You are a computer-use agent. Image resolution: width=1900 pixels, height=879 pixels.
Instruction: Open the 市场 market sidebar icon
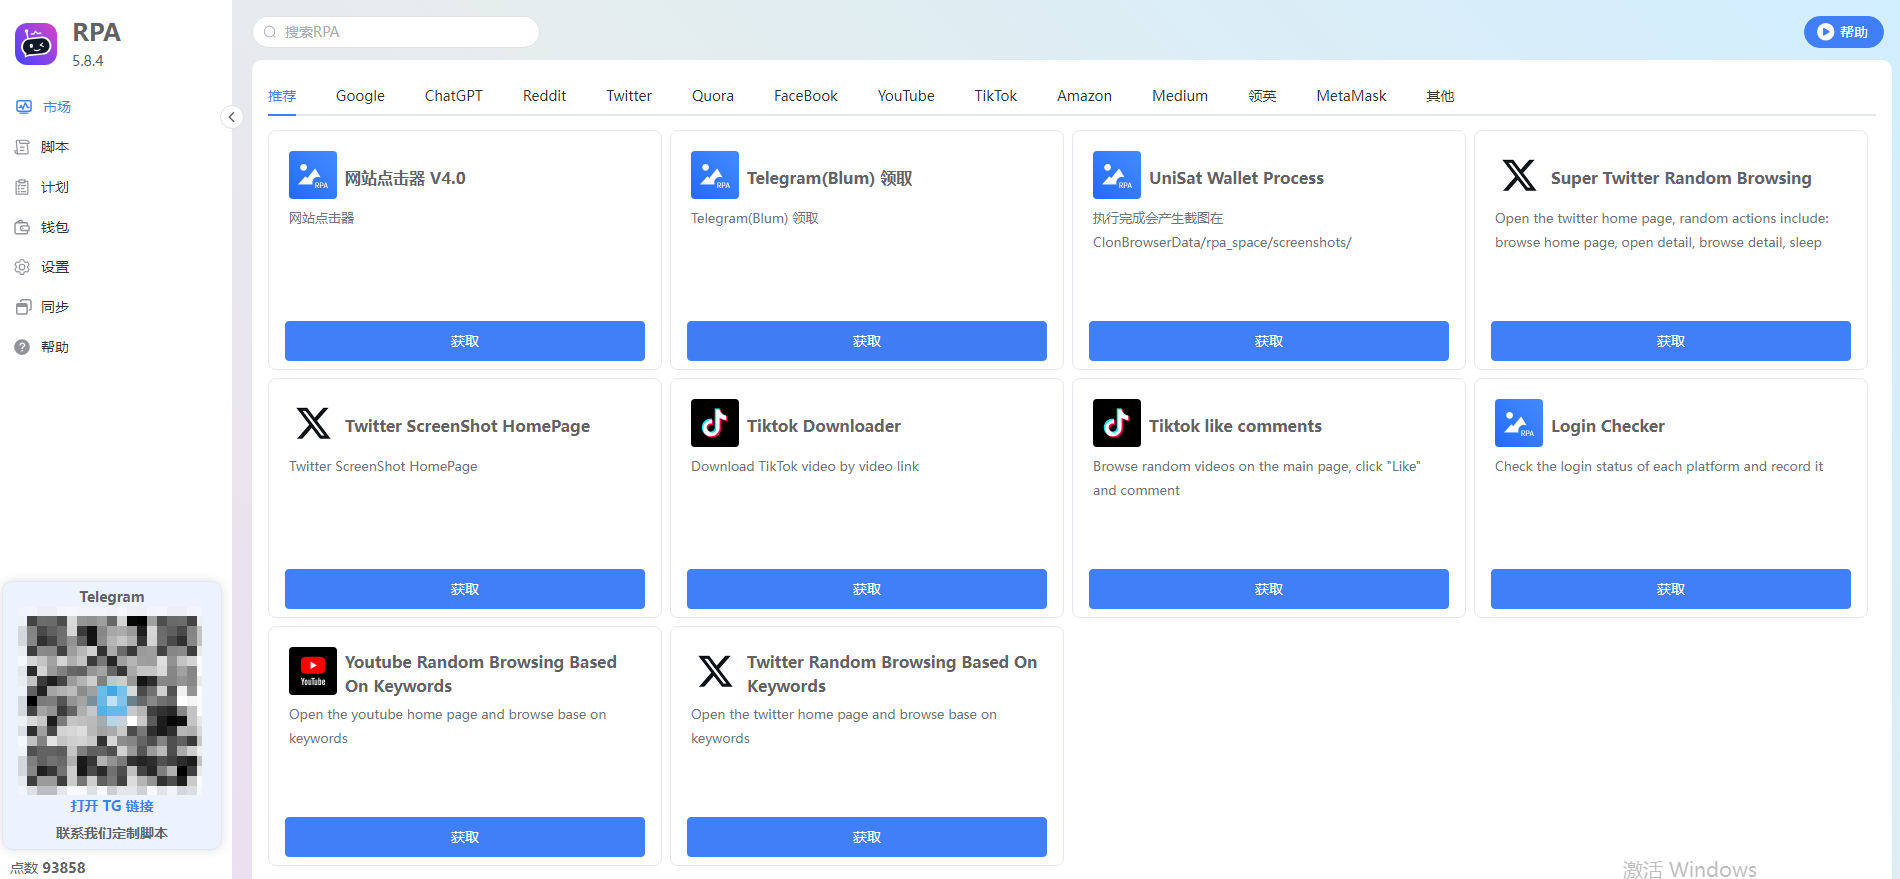[x=23, y=107]
